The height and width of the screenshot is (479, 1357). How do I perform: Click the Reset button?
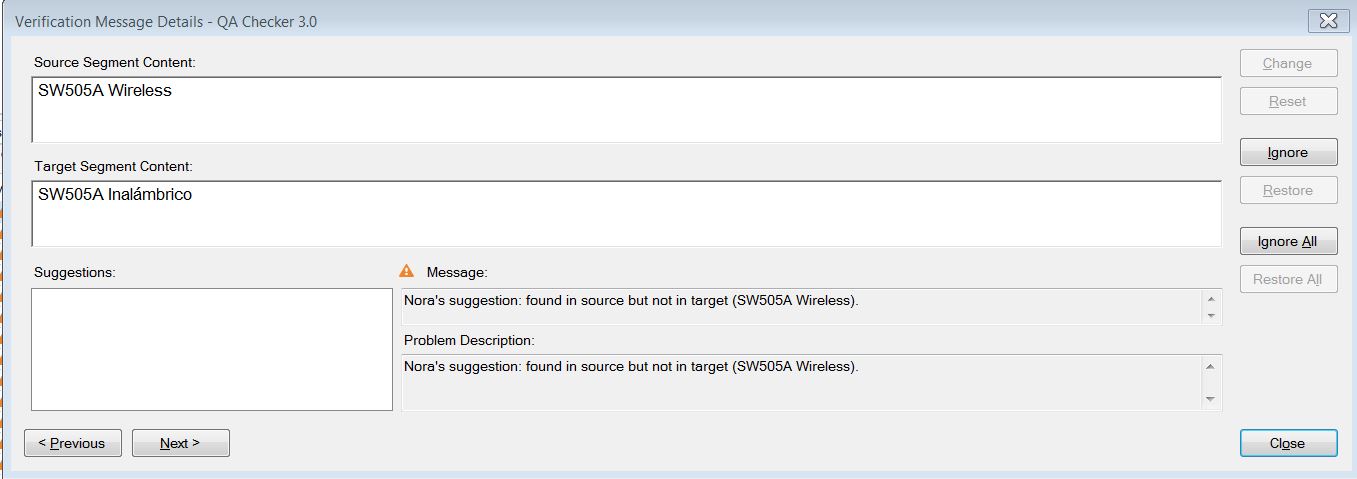click(1288, 101)
